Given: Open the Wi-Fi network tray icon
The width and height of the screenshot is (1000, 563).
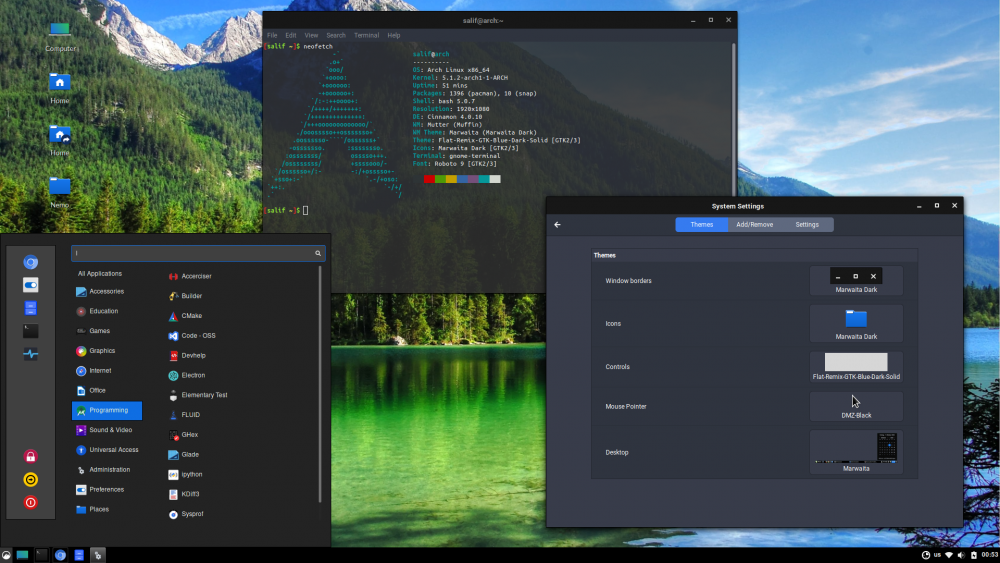Looking at the screenshot, I should [x=949, y=555].
